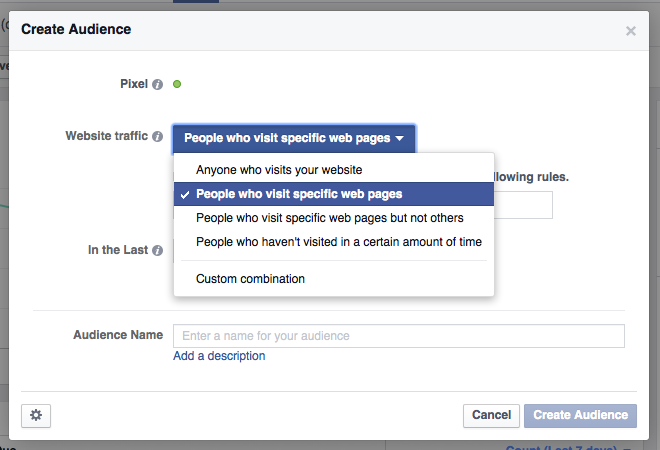The image size is (660, 450).
Task: Select "People who haven't visited in a certain amount of time"
Action: tap(339, 241)
